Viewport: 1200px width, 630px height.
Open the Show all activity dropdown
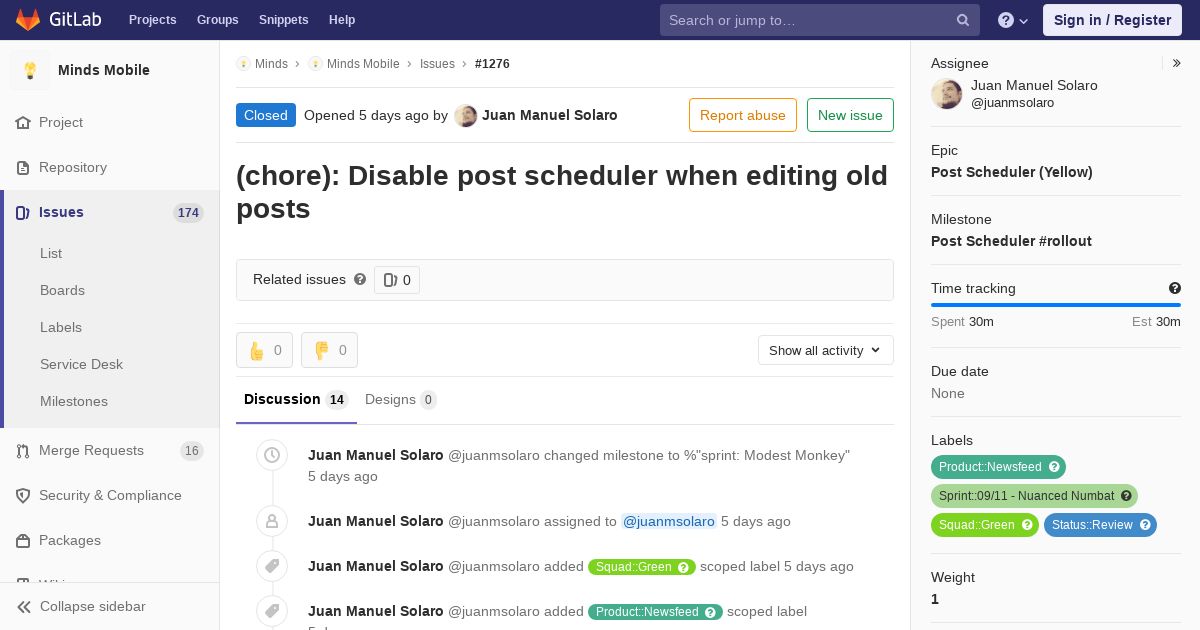(x=825, y=350)
